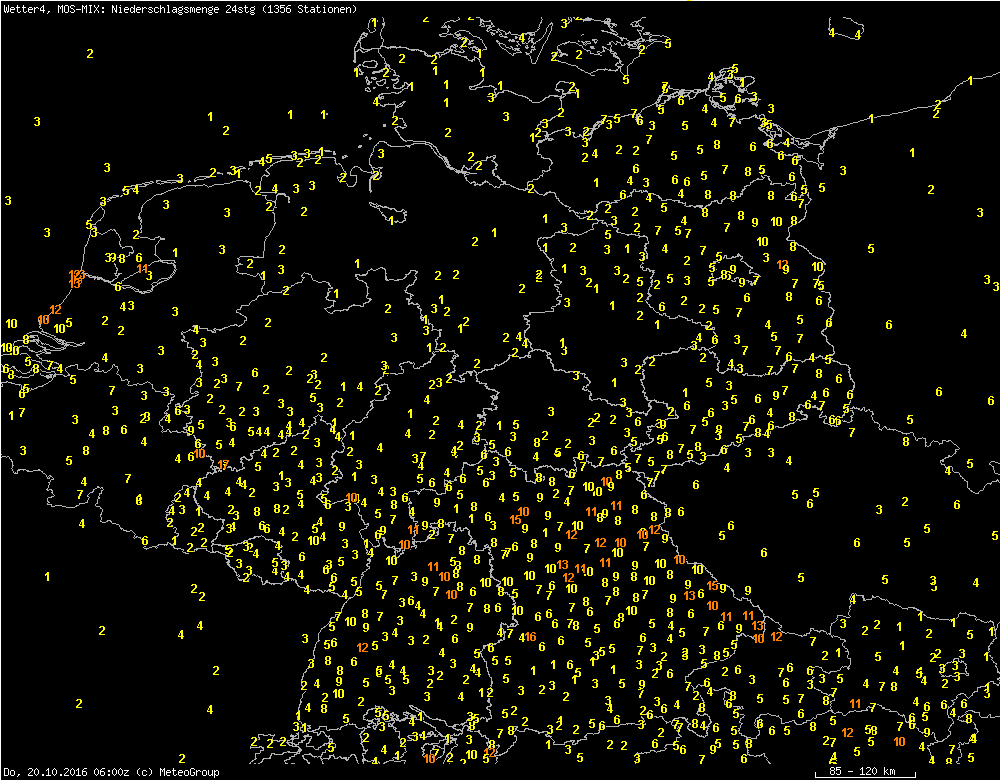Click the yellow 3 left of North Sea

click(x=37, y=121)
